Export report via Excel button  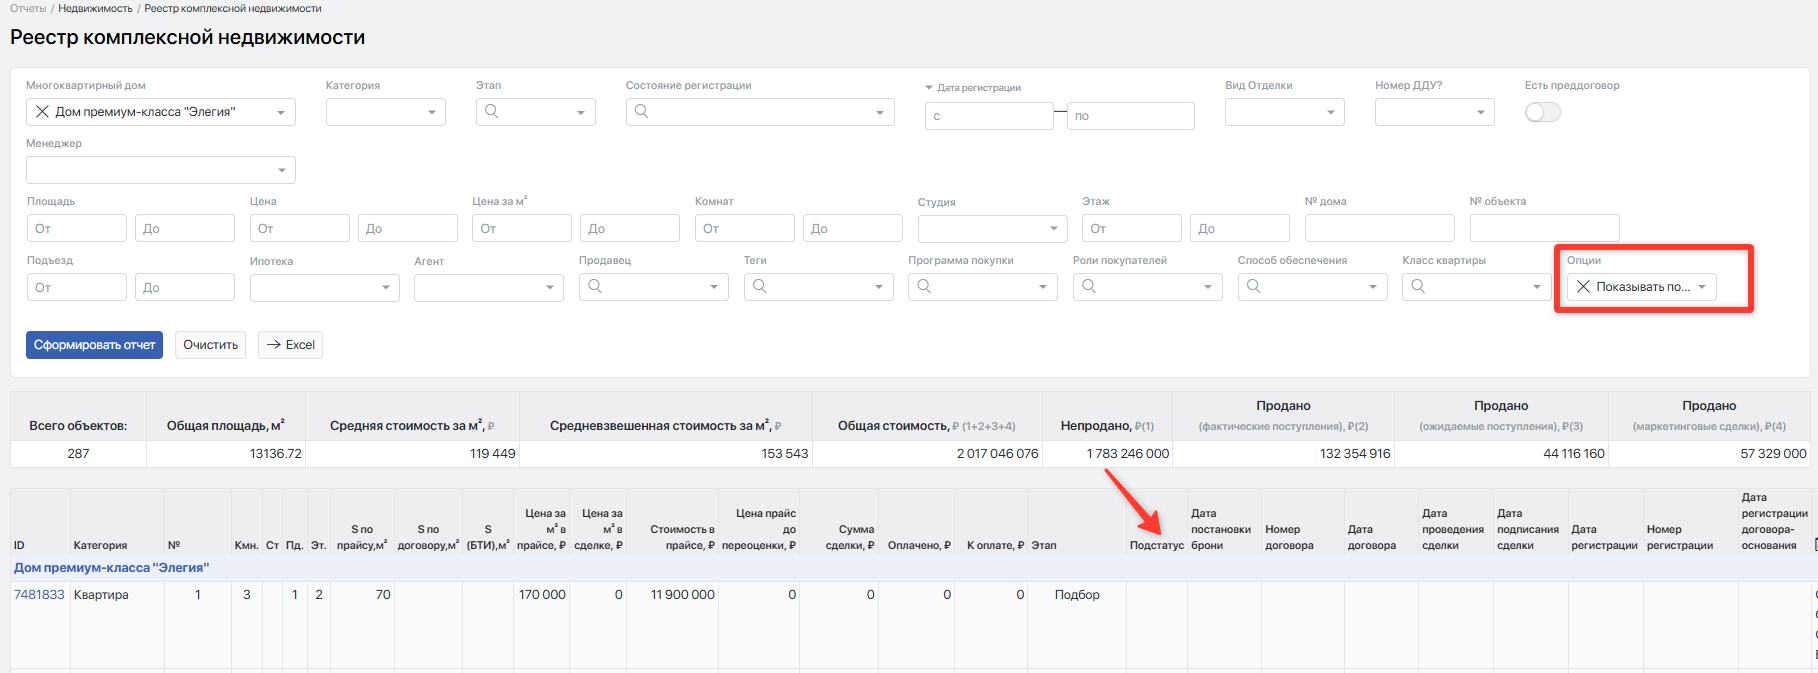tap(290, 345)
